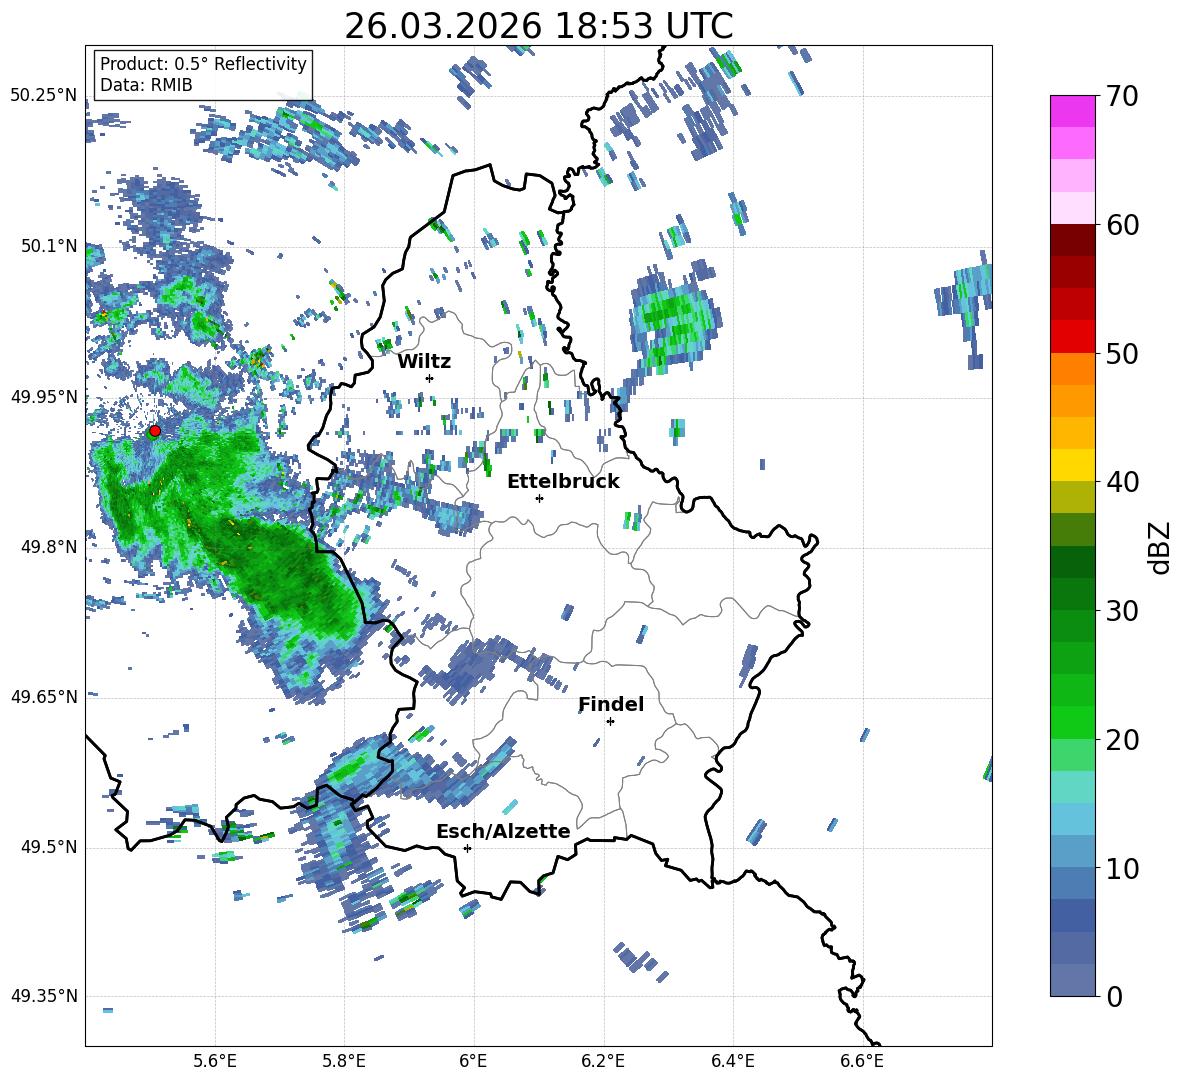
Task: Click the Findel station label
Action: click(611, 704)
